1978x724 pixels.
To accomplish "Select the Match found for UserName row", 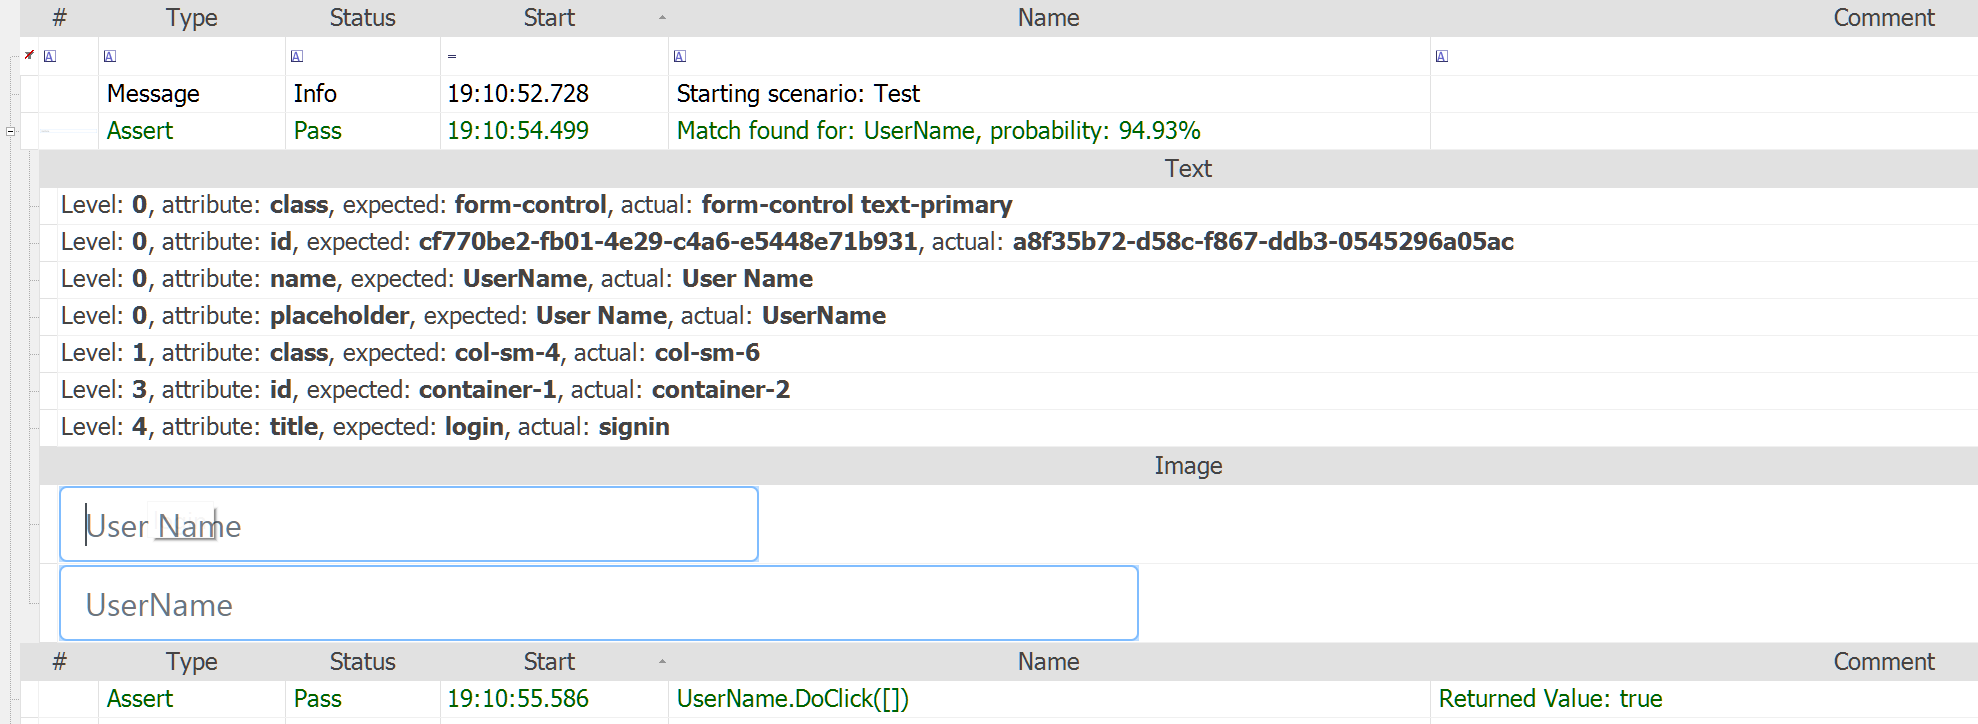I will click(x=938, y=131).
